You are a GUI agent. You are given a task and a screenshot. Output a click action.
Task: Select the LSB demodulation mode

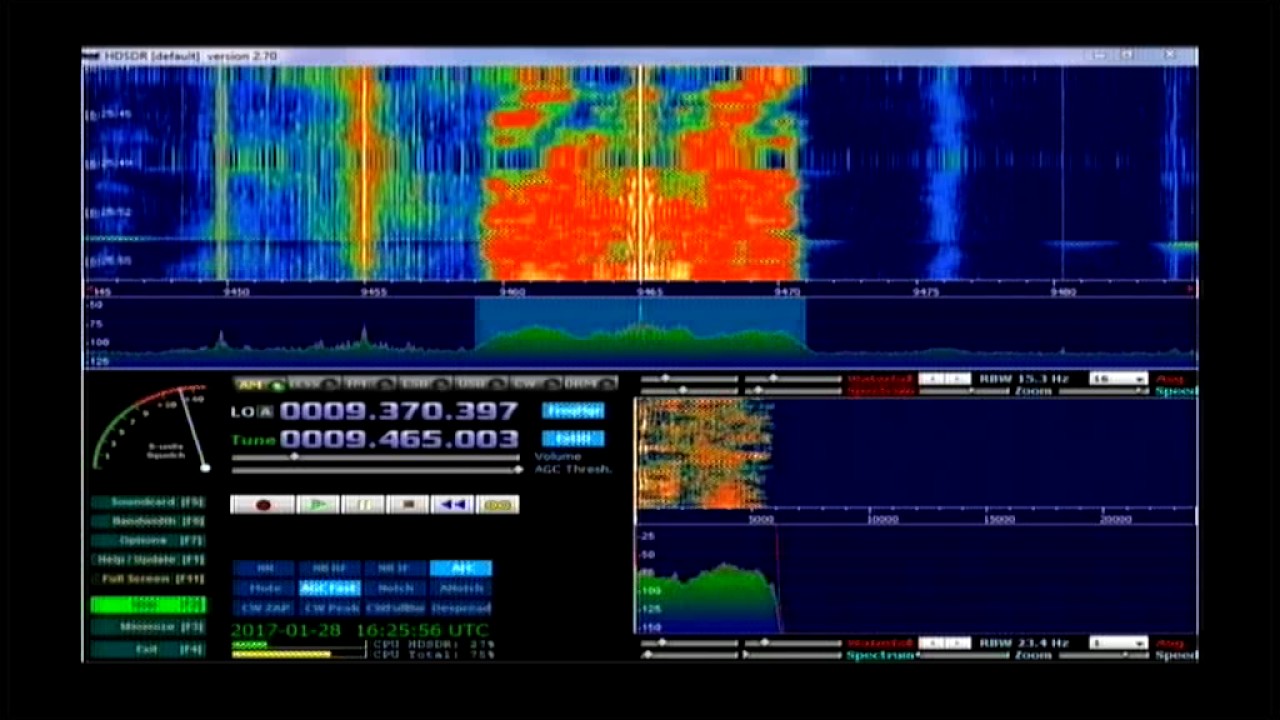click(424, 384)
